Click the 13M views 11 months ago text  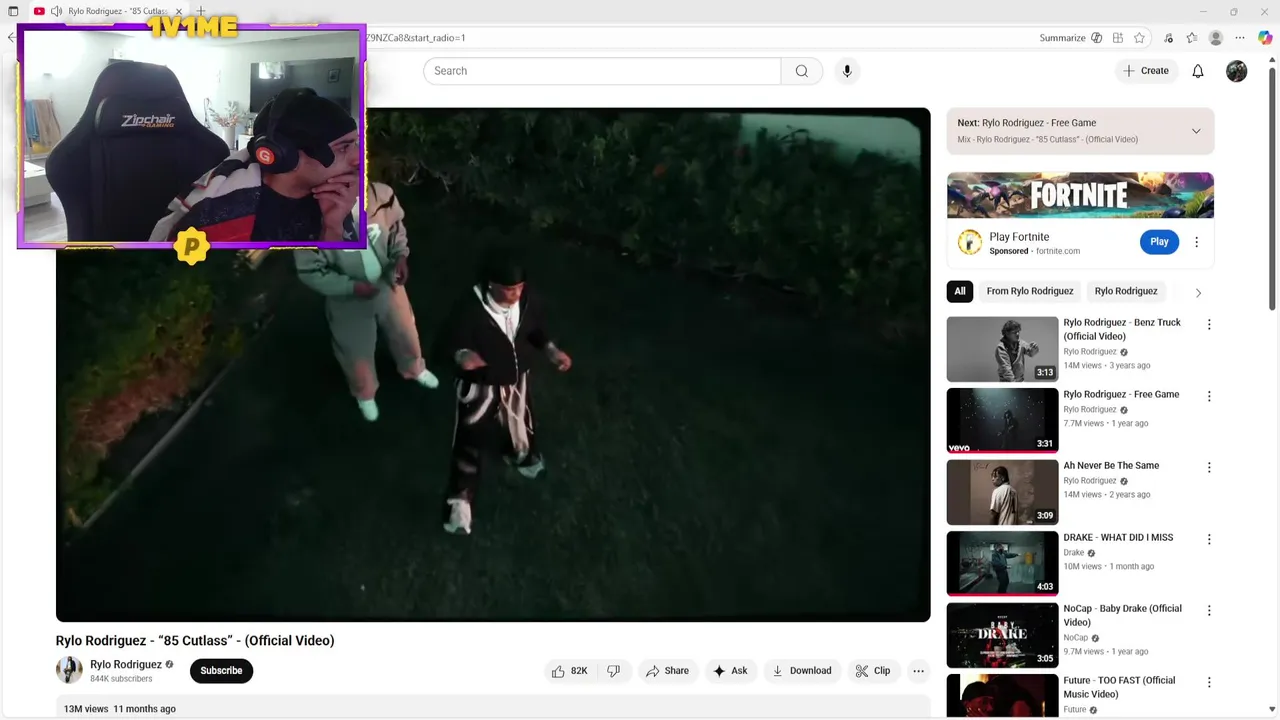pyautogui.click(x=120, y=709)
